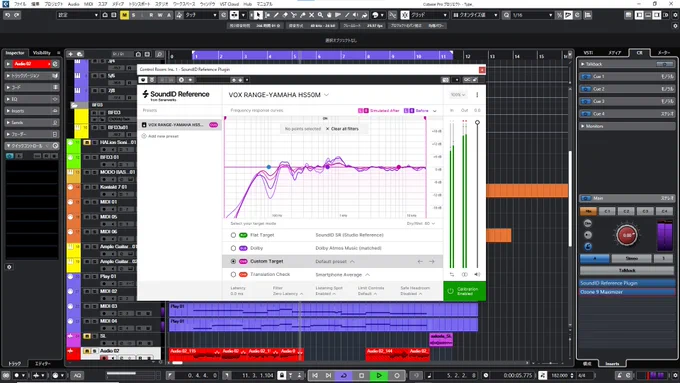Switch to the メーター tab in right zone
The image size is (680, 383).
(x=664, y=53)
